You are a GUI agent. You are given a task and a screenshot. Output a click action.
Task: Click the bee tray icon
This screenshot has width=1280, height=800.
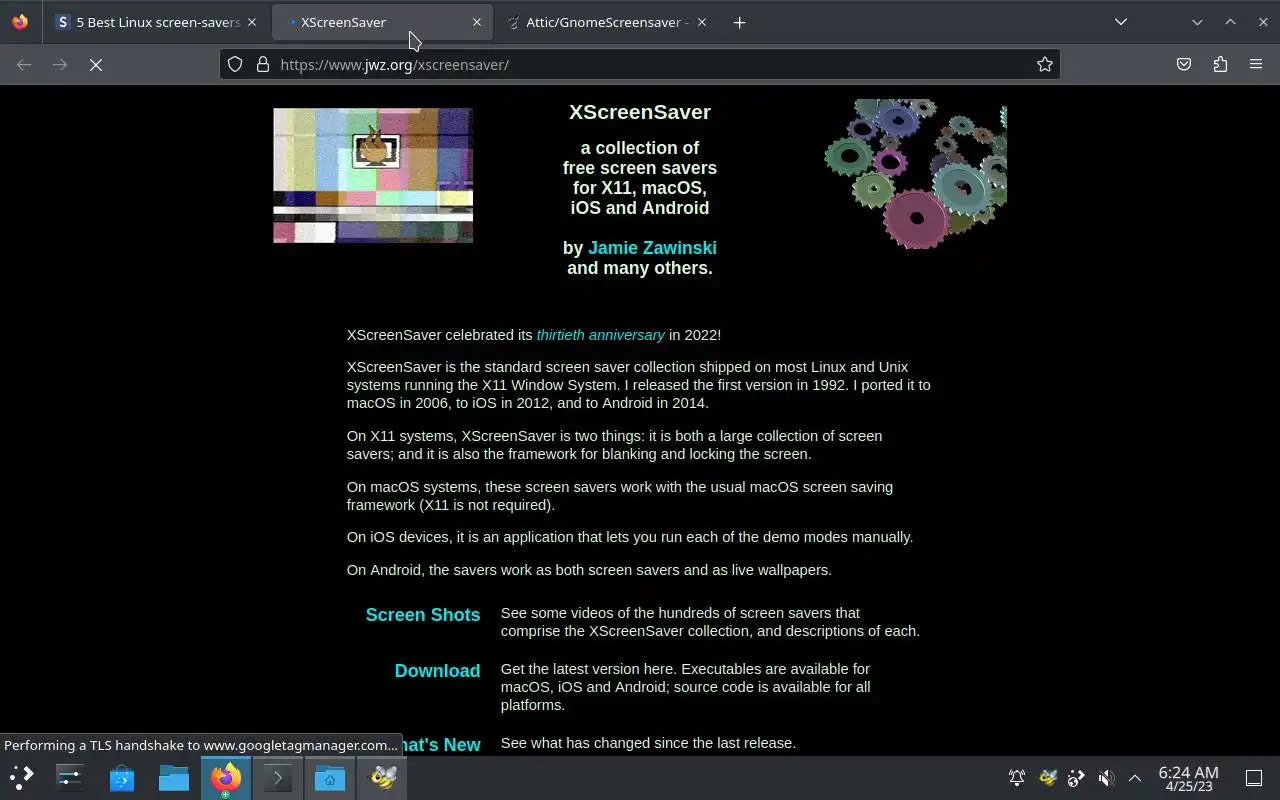tap(1047, 777)
